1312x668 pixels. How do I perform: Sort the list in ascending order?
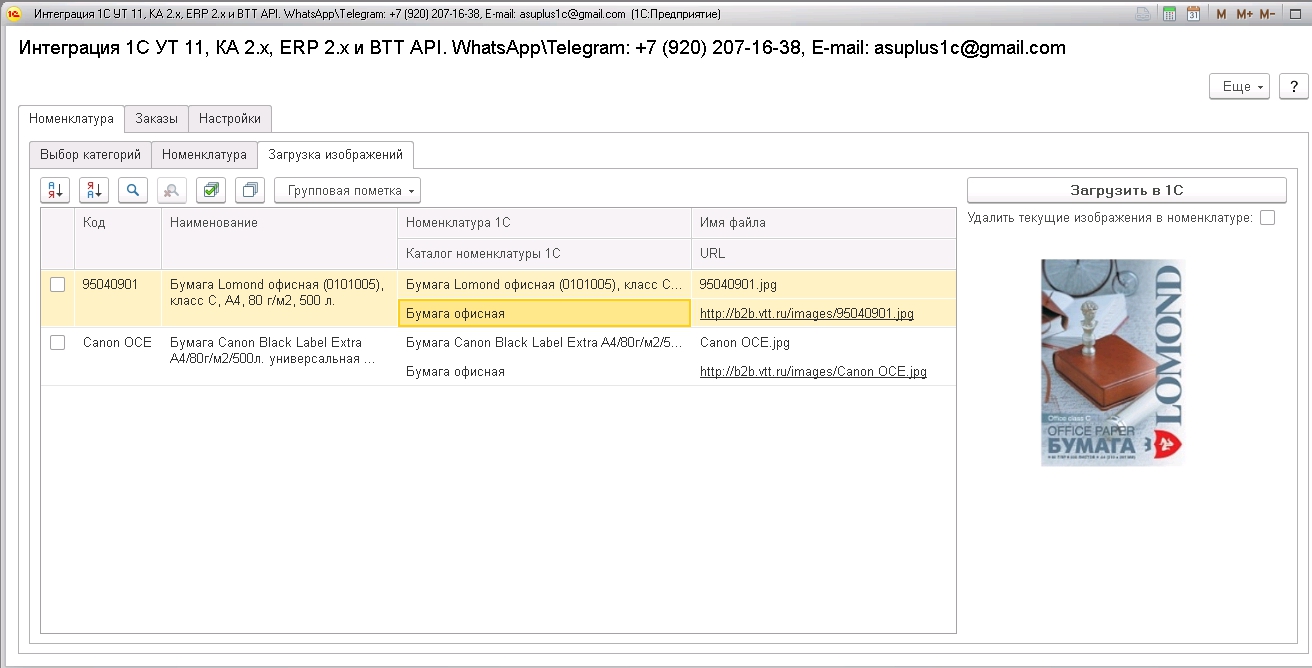coord(55,190)
